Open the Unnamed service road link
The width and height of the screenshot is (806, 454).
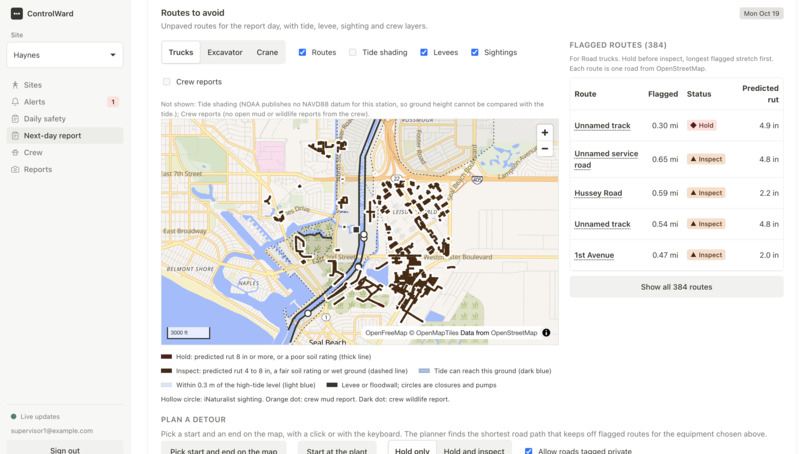coord(606,159)
